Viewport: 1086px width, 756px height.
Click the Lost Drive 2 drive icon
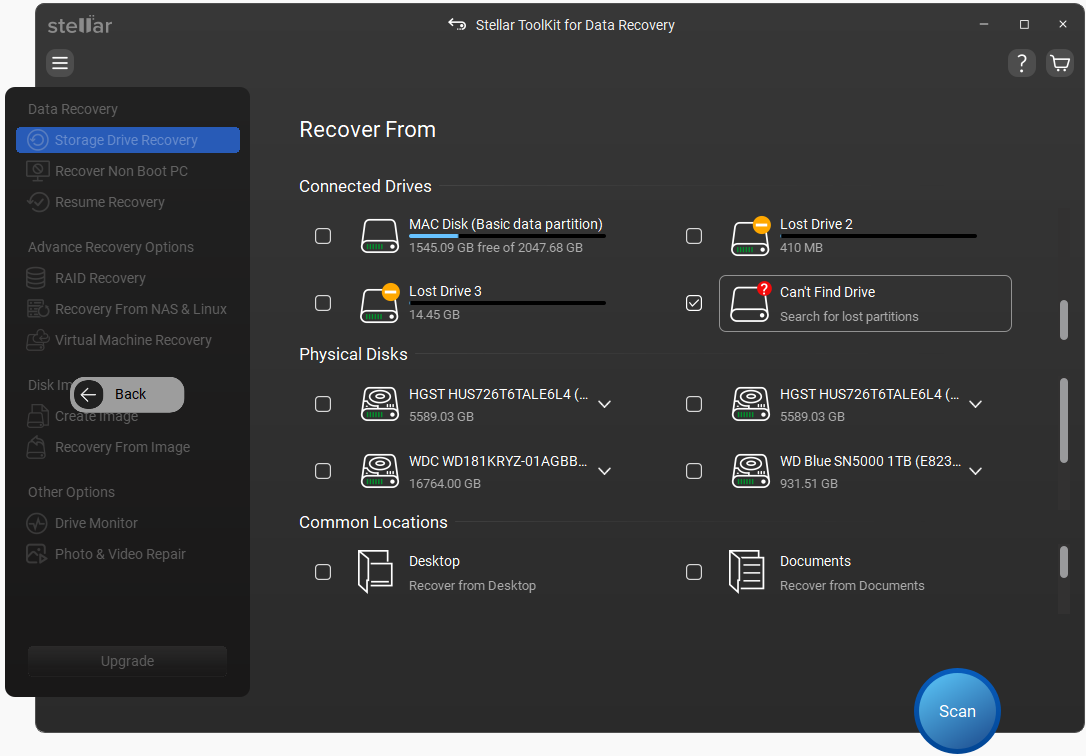[751, 236]
